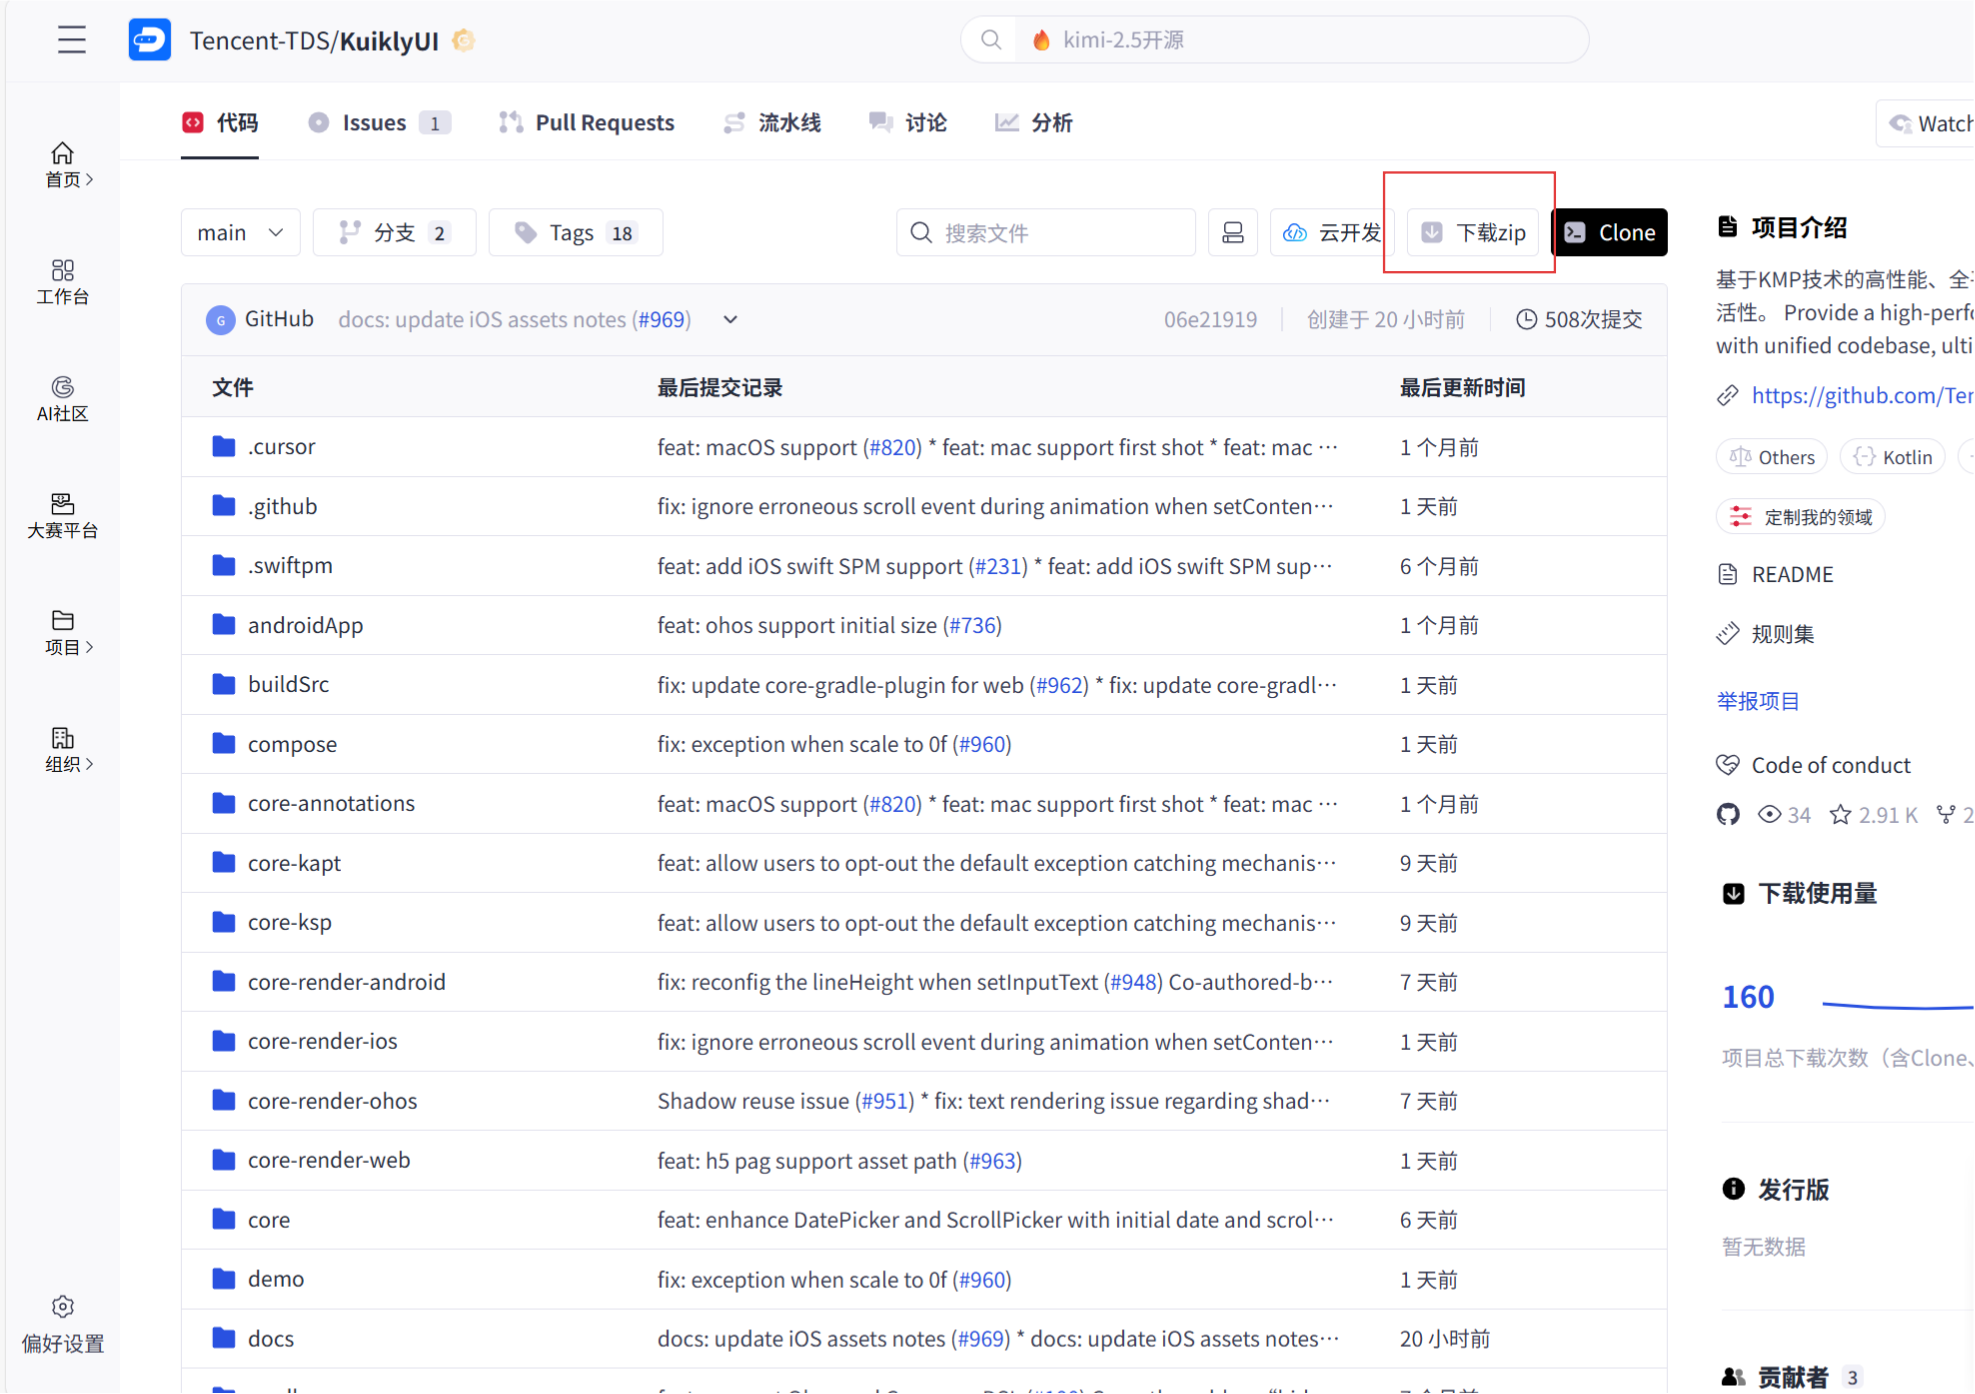Open the hamburger menu icon

[x=71, y=40]
